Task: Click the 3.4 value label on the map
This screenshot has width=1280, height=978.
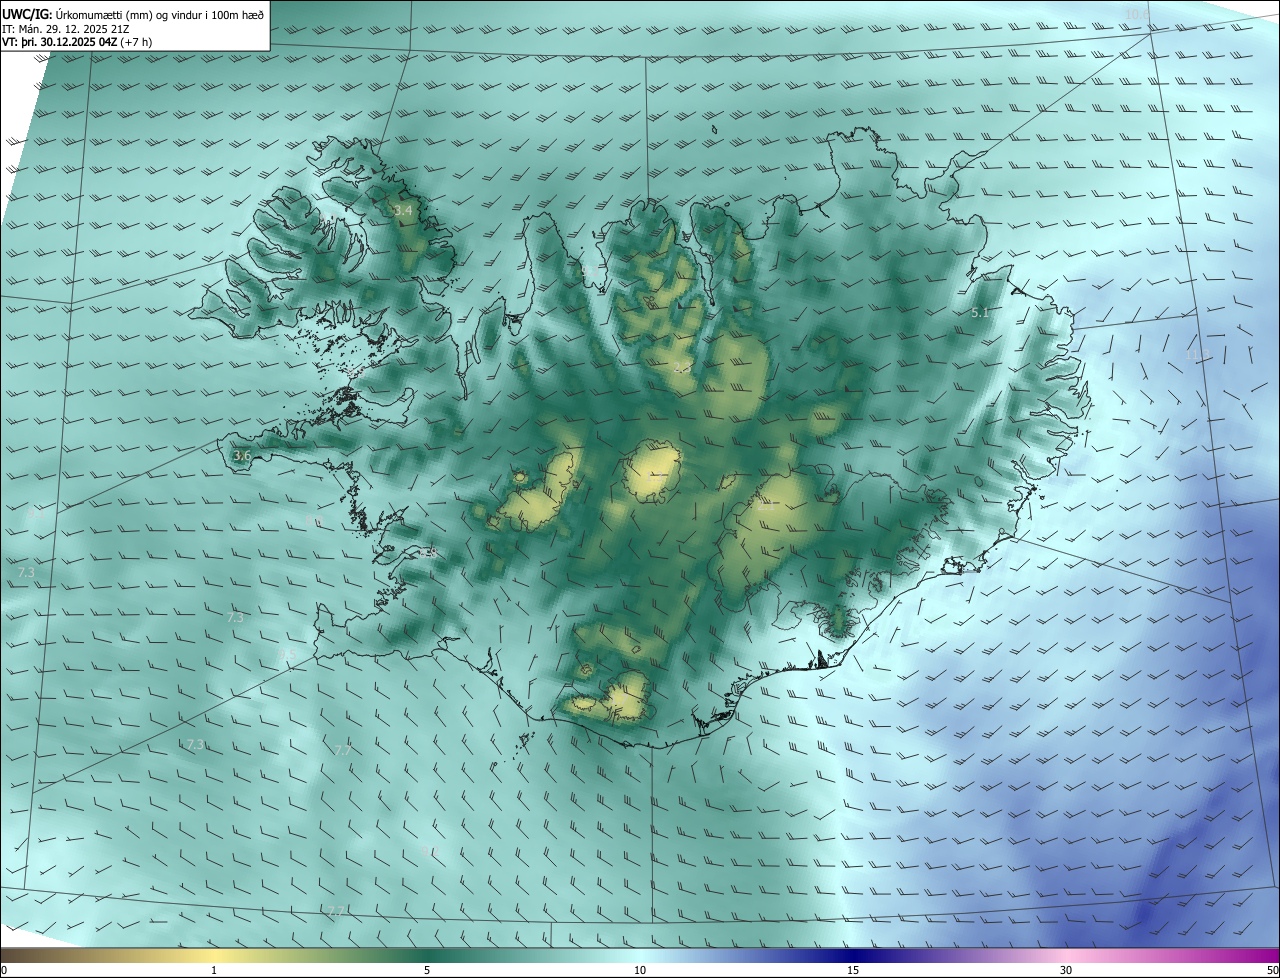Action: [x=403, y=211]
